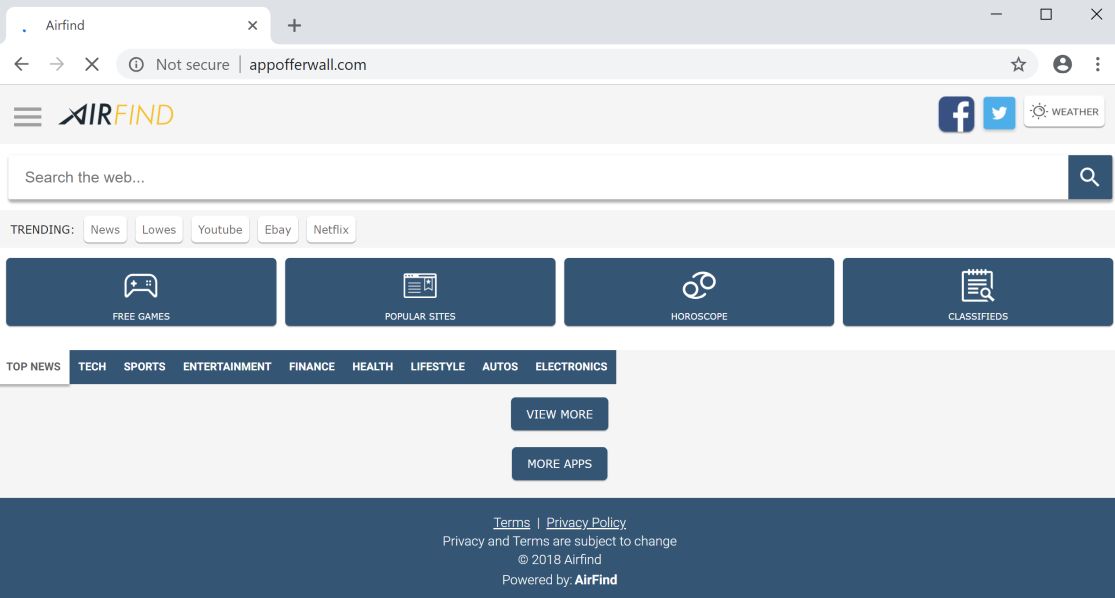Open the Facebook page icon

click(x=956, y=114)
